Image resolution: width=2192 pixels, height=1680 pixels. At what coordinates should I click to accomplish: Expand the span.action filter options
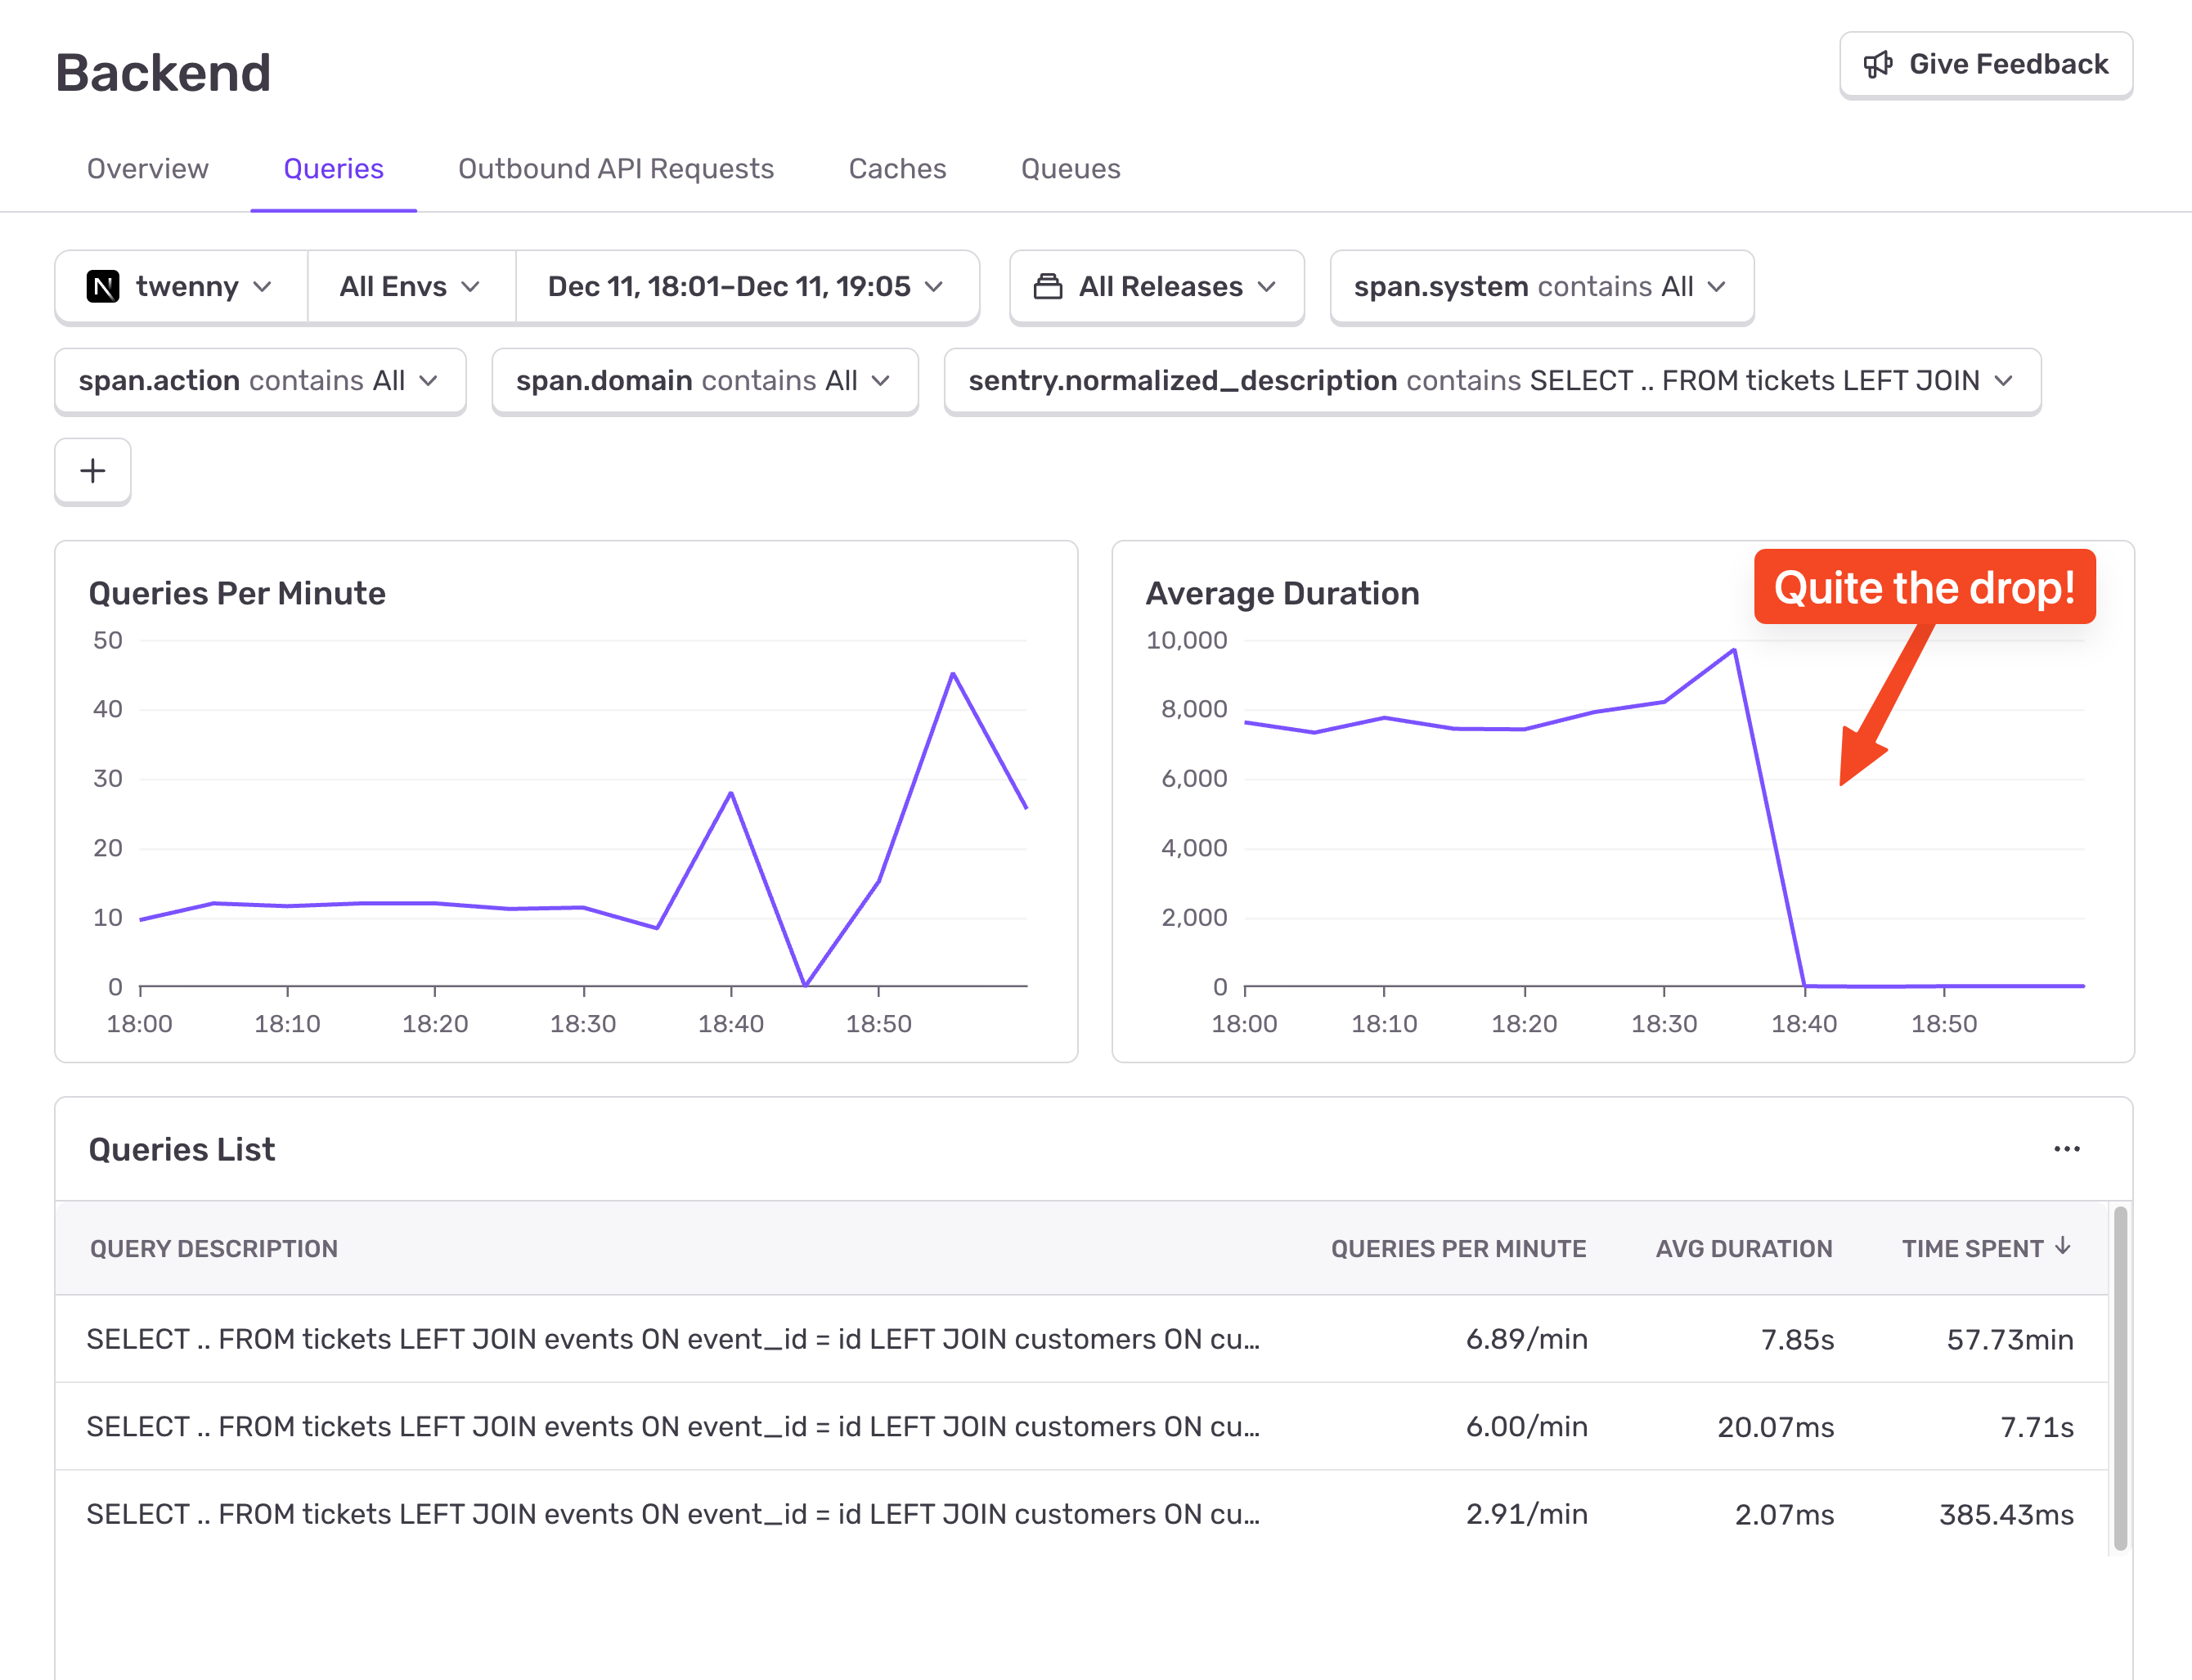pos(259,381)
